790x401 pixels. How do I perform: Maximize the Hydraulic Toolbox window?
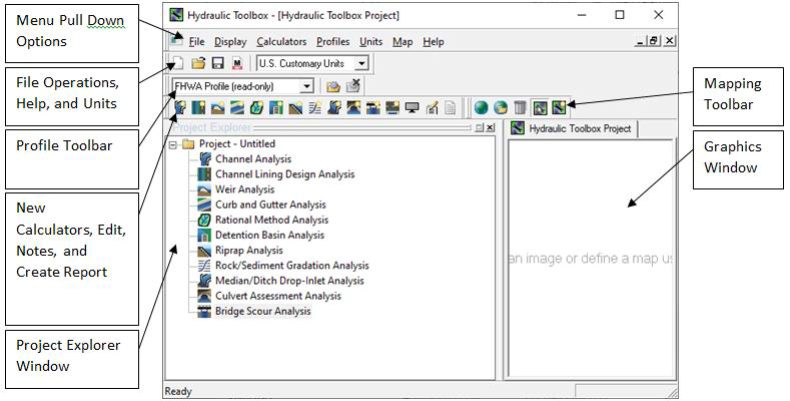pyautogui.click(x=620, y=15)
